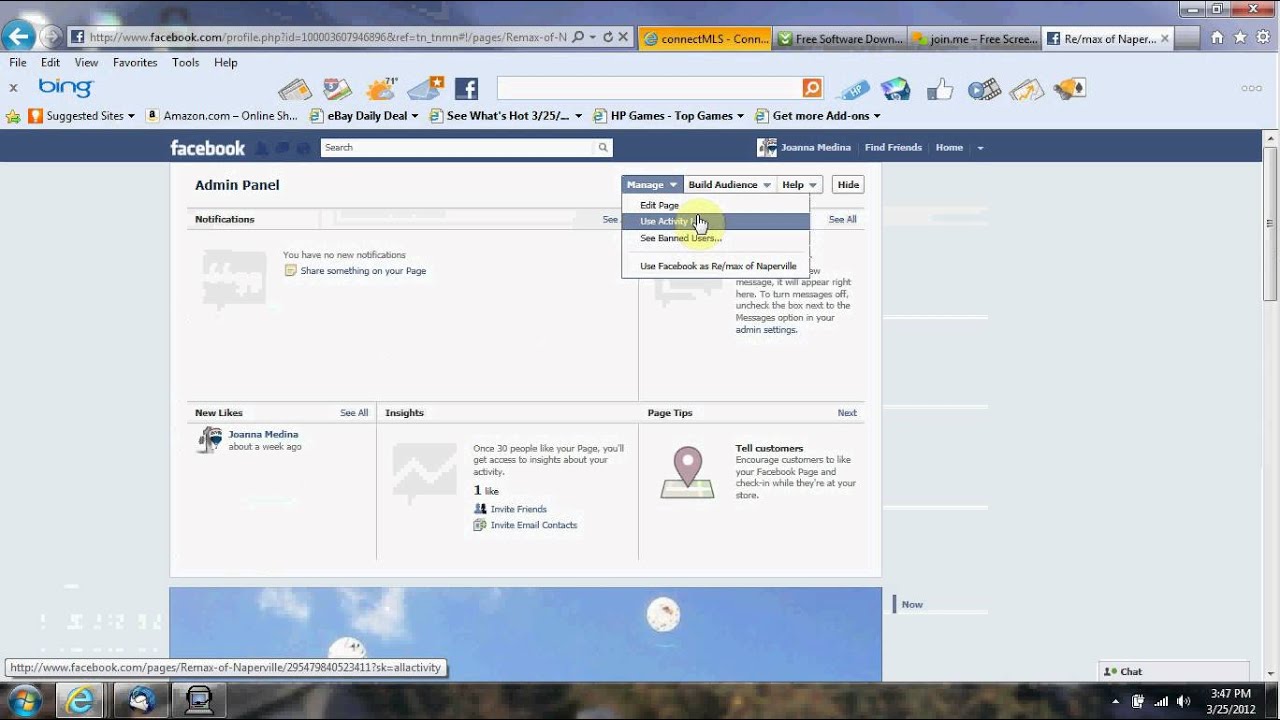Open the browser home page icon
1280x720 pixels.
tap(1217, 37)
